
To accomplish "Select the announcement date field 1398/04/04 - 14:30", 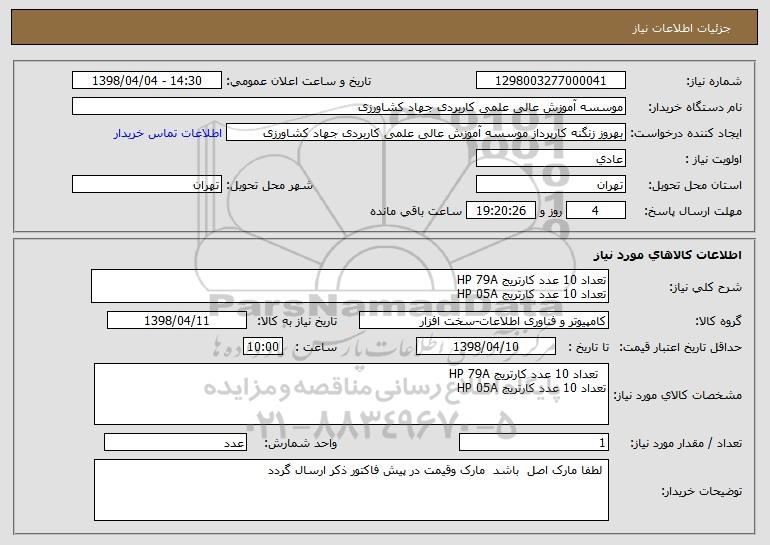I will 147,81.
